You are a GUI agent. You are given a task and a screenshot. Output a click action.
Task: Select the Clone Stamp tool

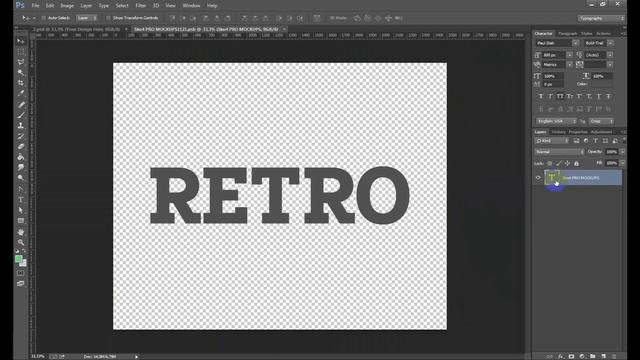point(21,126)
